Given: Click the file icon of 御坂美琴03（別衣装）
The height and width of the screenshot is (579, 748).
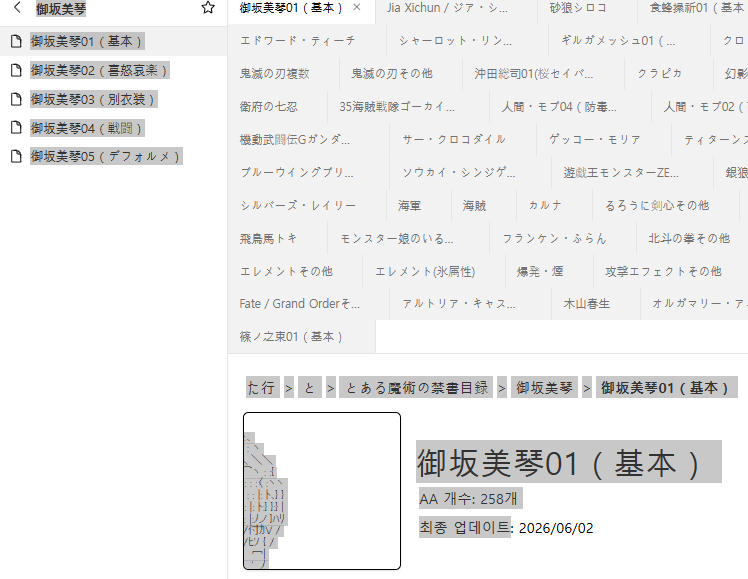Looking at the screenshot, I should click(16, 99).
